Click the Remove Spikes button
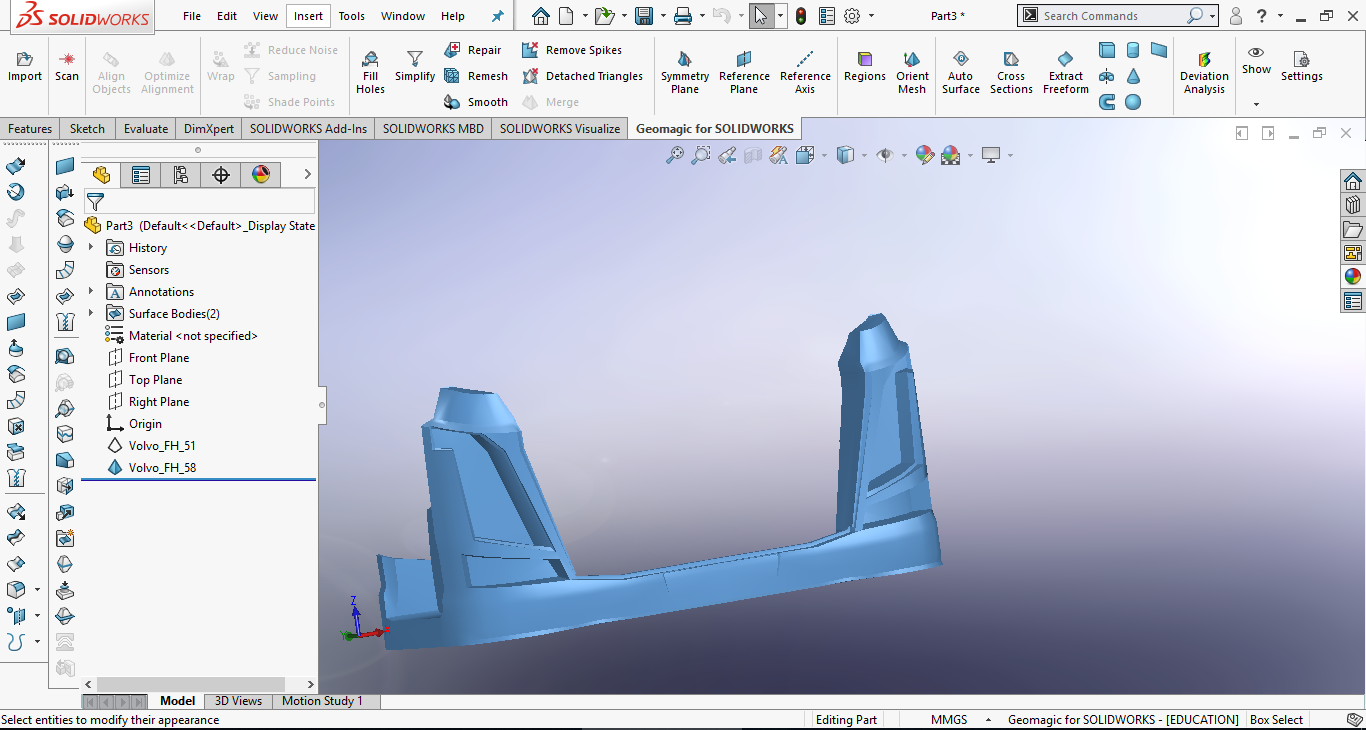This screenshot has width=1366, height=730. point(572,50)
